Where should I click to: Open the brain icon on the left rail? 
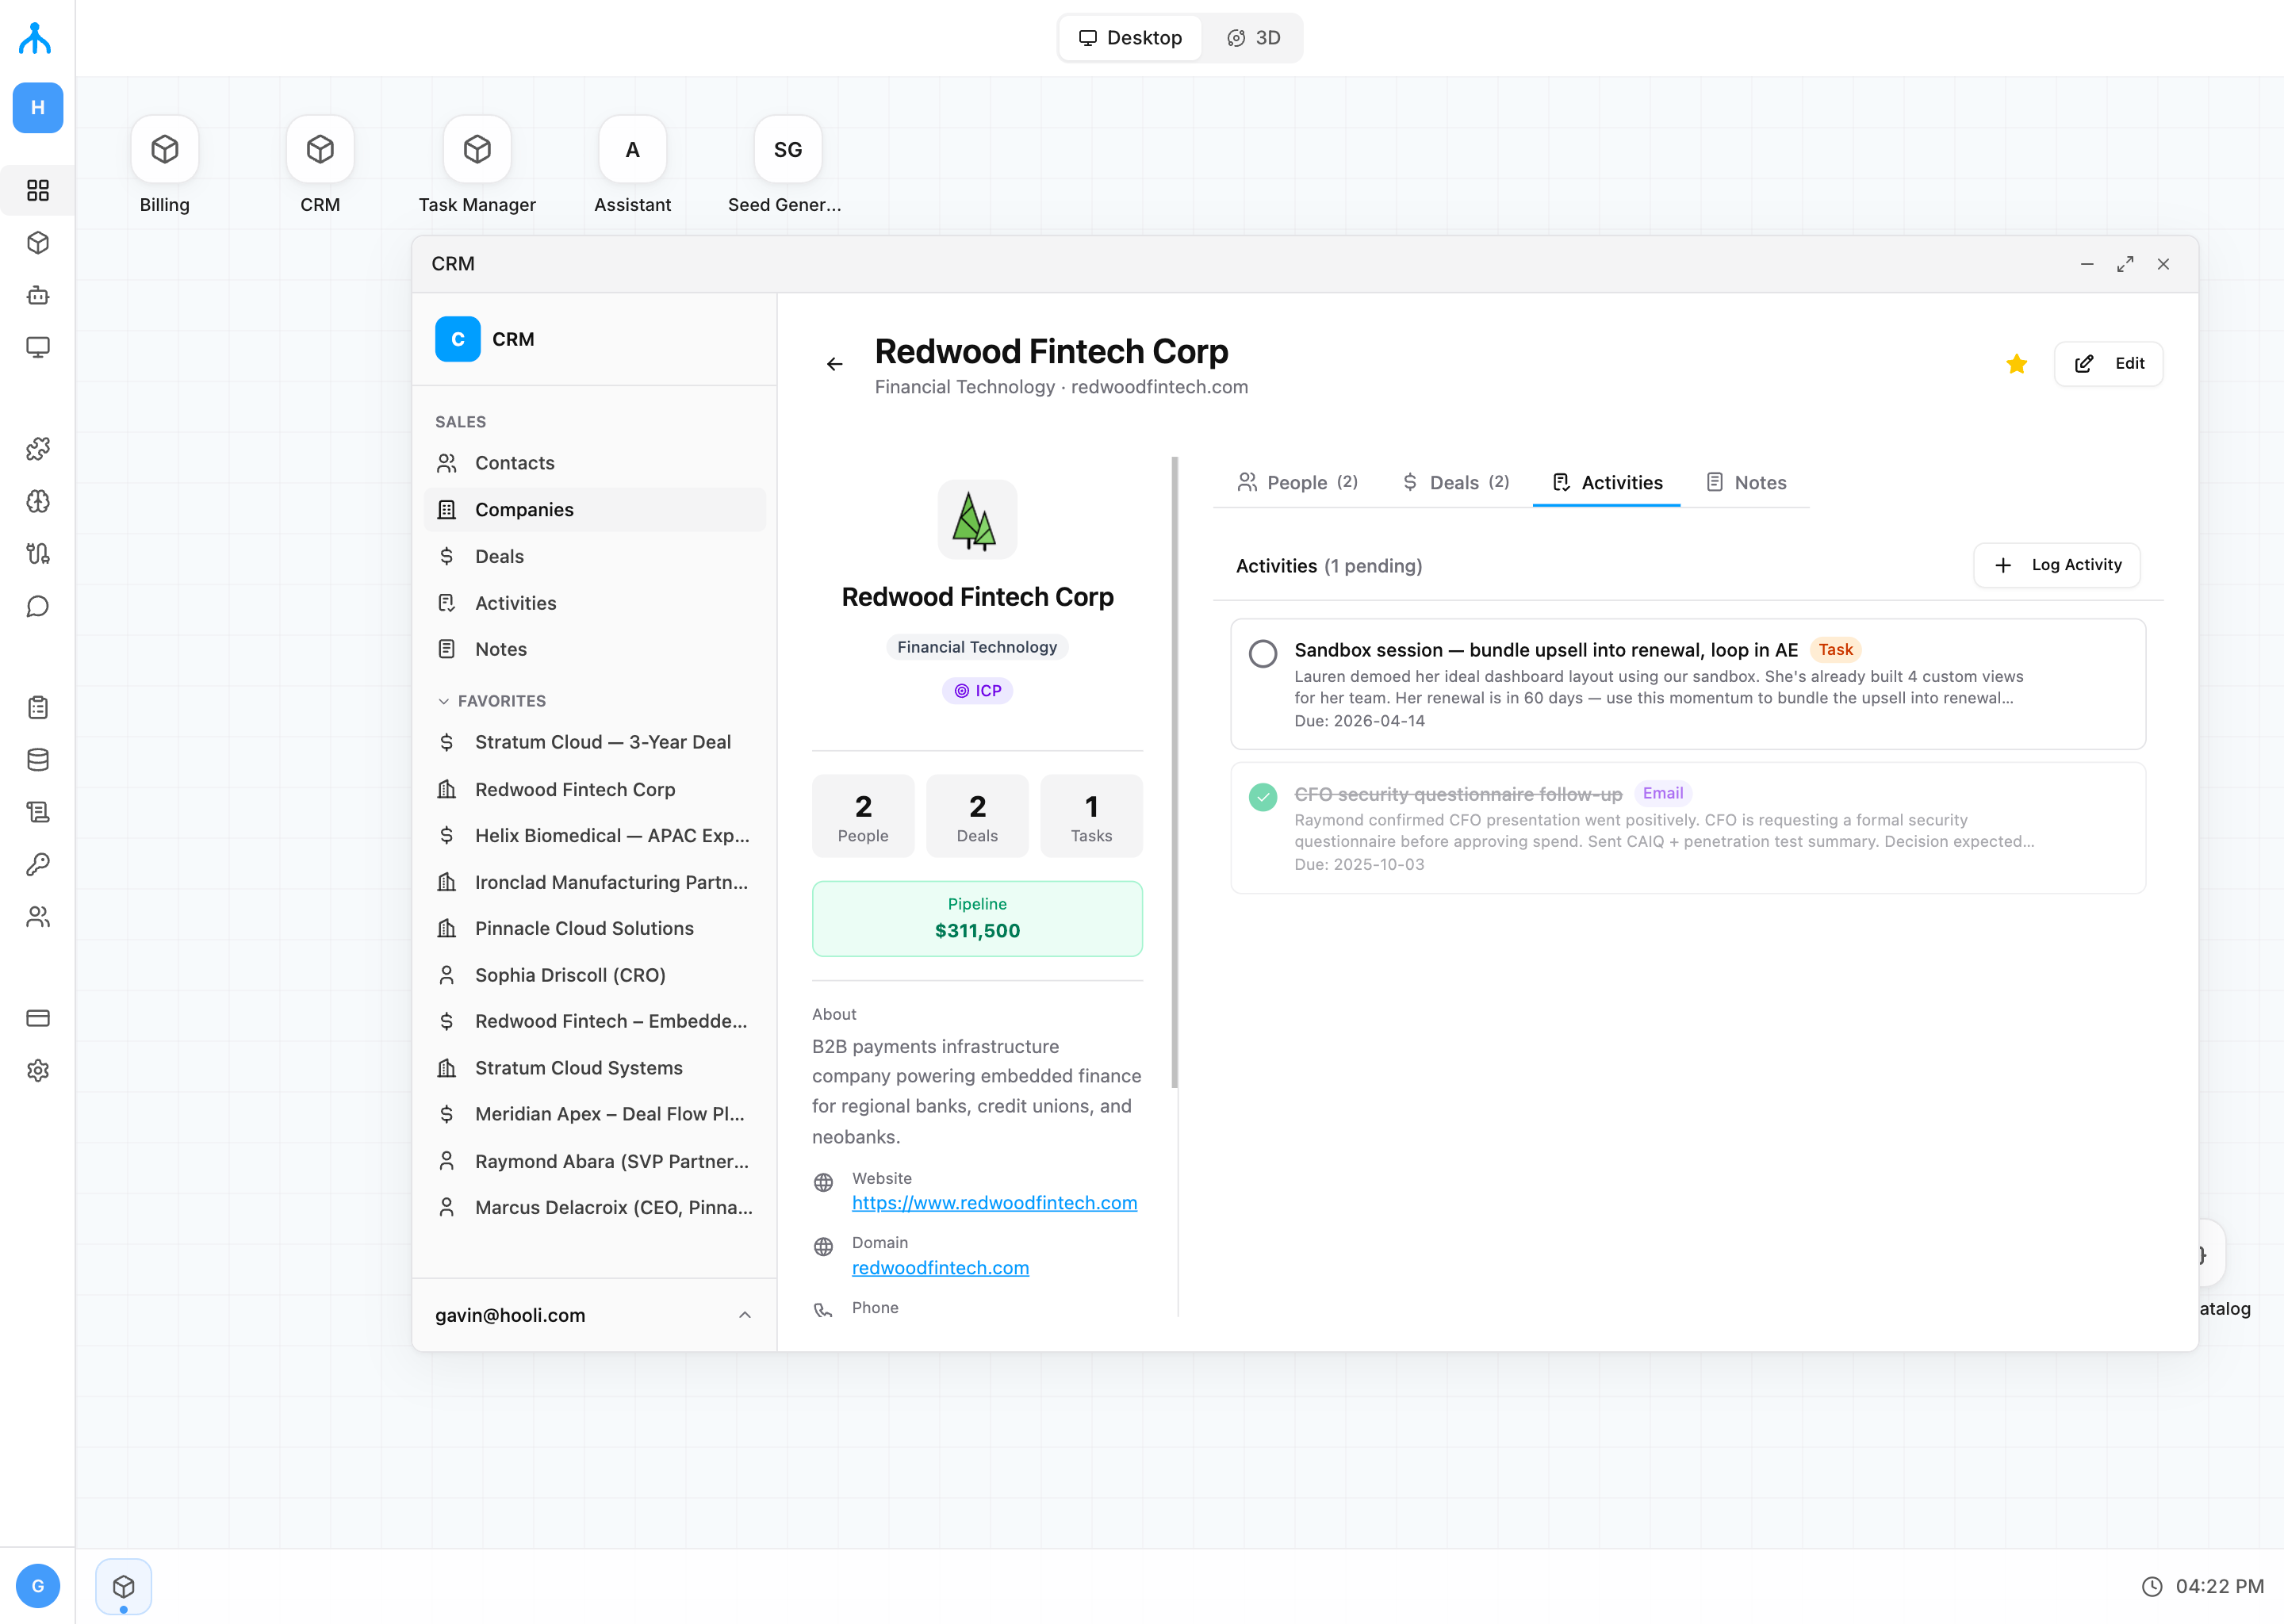click(37, 501)
